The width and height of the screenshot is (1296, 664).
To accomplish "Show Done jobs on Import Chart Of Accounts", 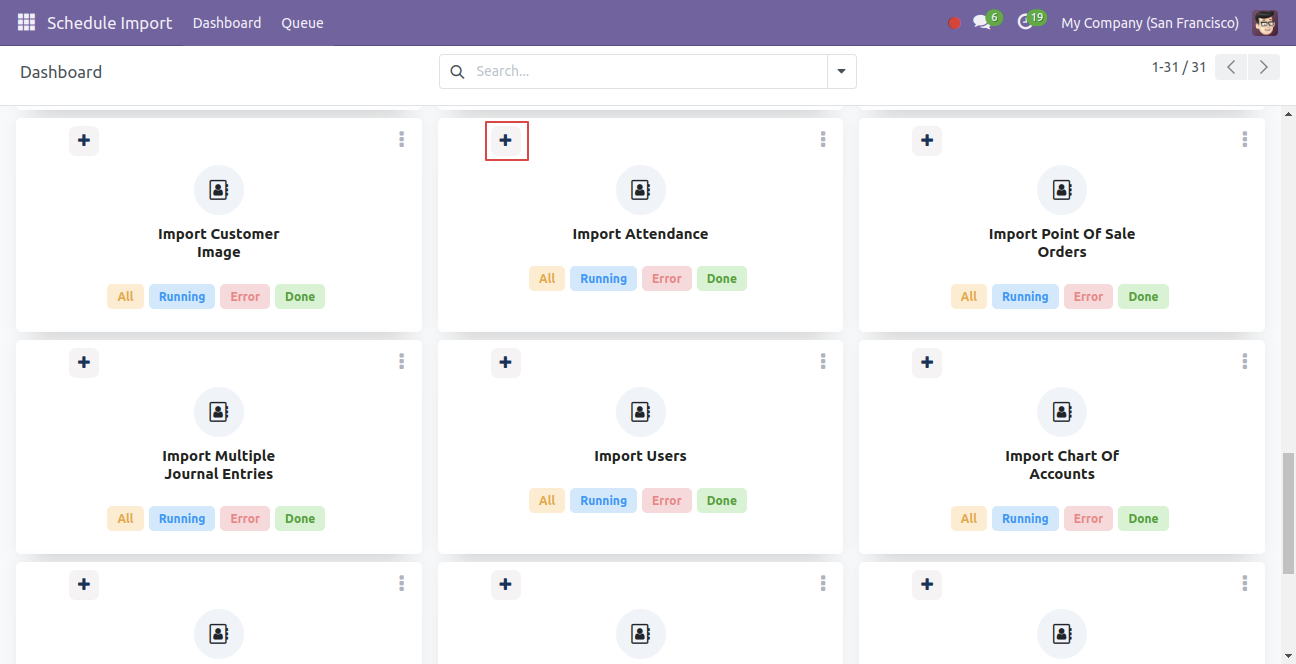I will point(1144,519).
